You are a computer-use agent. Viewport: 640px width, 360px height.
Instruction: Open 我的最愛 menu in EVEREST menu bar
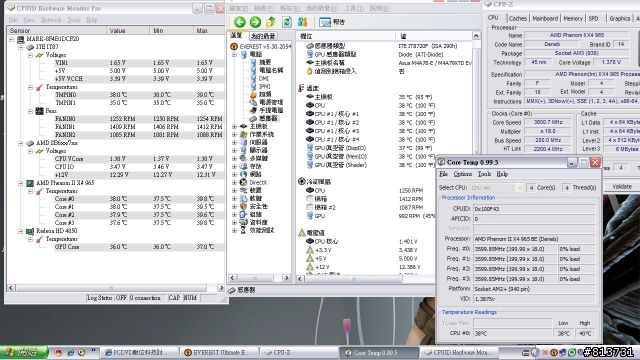pyautogui.click(x=322, y=8)
